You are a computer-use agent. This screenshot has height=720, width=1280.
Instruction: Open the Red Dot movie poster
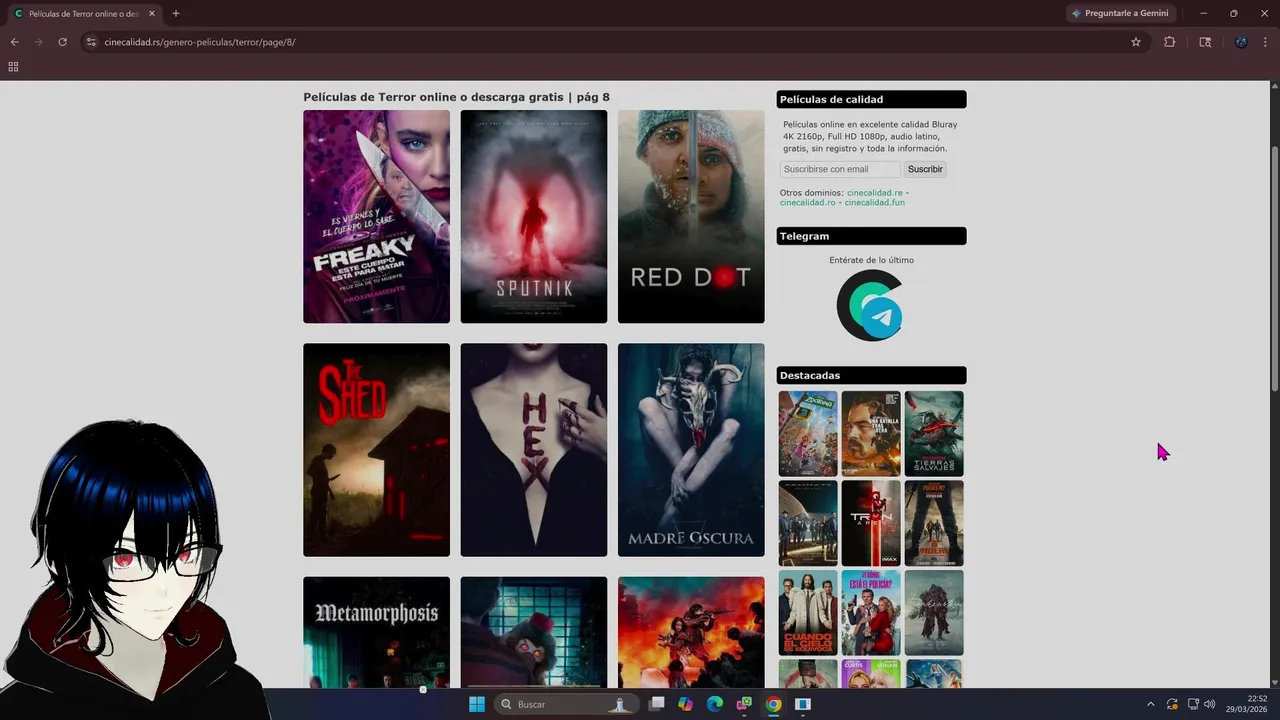[691, 216]
